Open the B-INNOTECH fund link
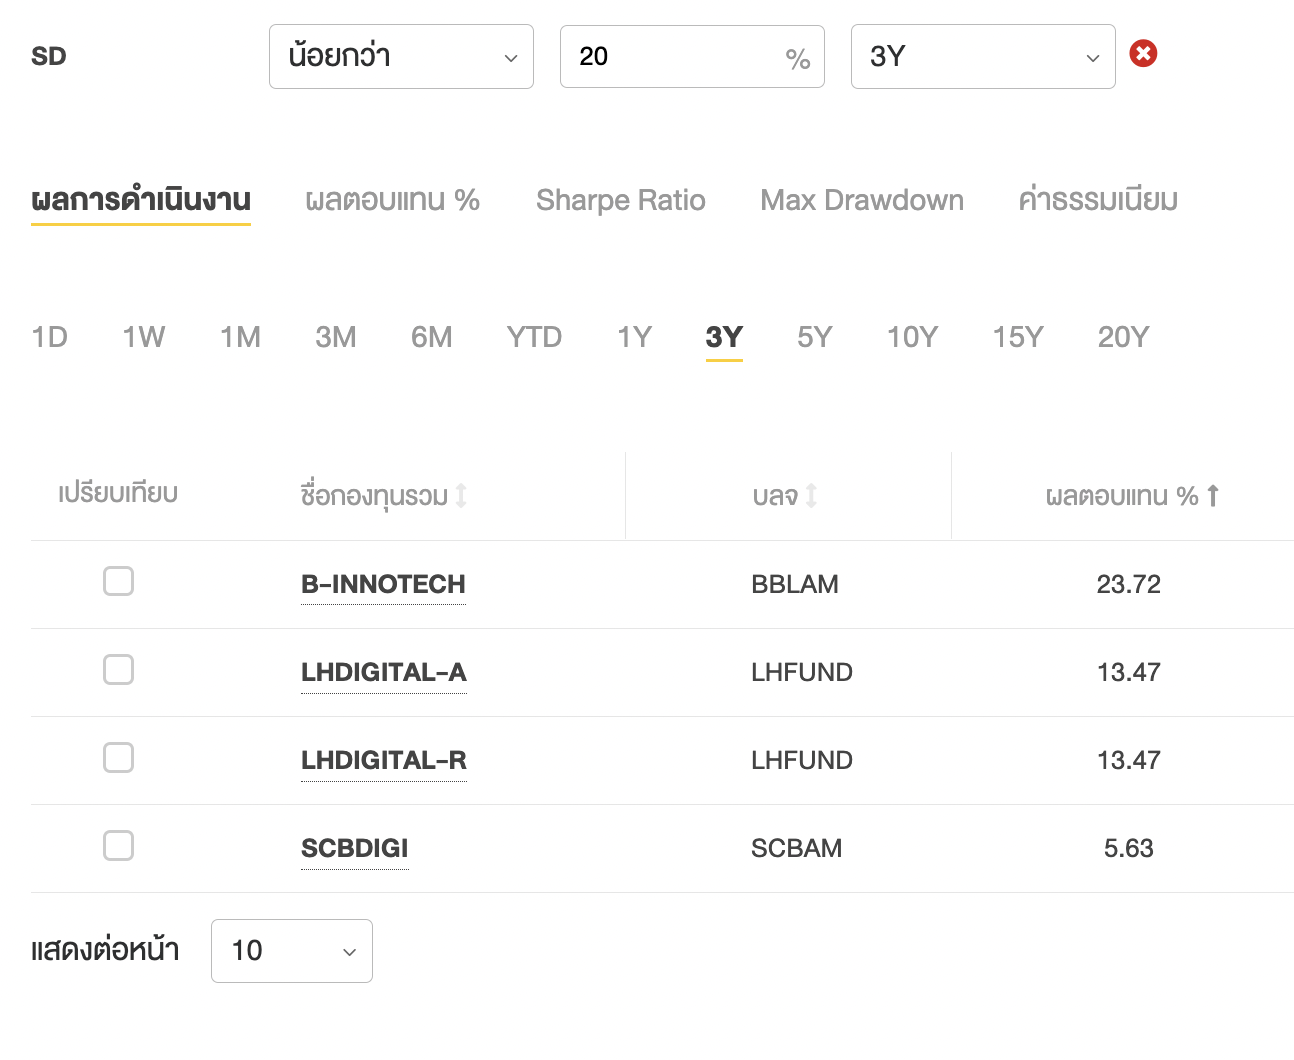This screenshot has width=1294, height=1060. [383, 584]
